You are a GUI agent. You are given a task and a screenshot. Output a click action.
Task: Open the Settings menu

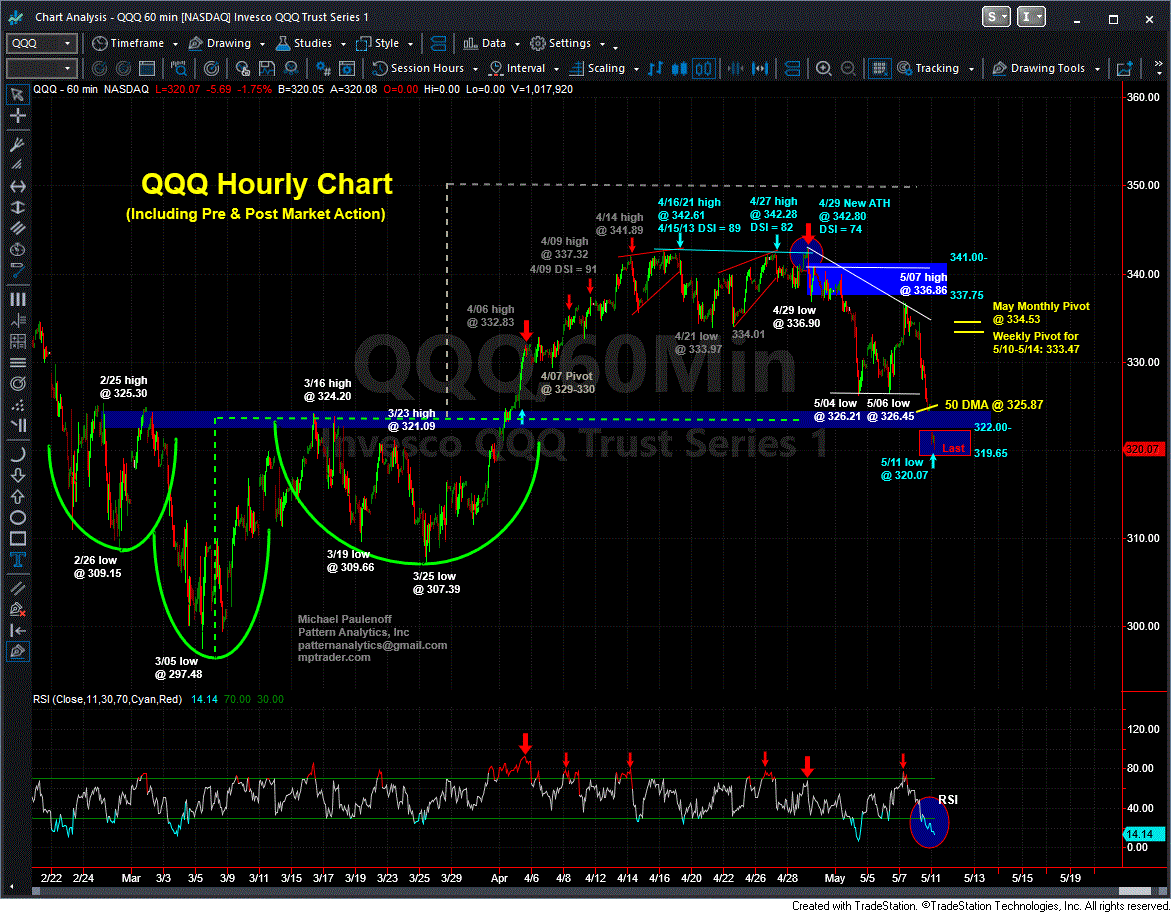pos(561,43)
